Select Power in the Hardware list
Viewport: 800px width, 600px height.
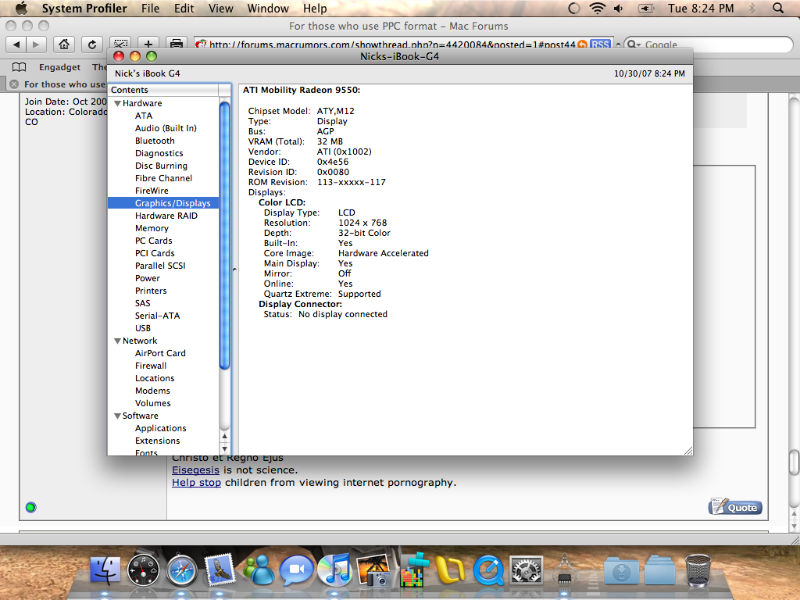tap(147, 278)
